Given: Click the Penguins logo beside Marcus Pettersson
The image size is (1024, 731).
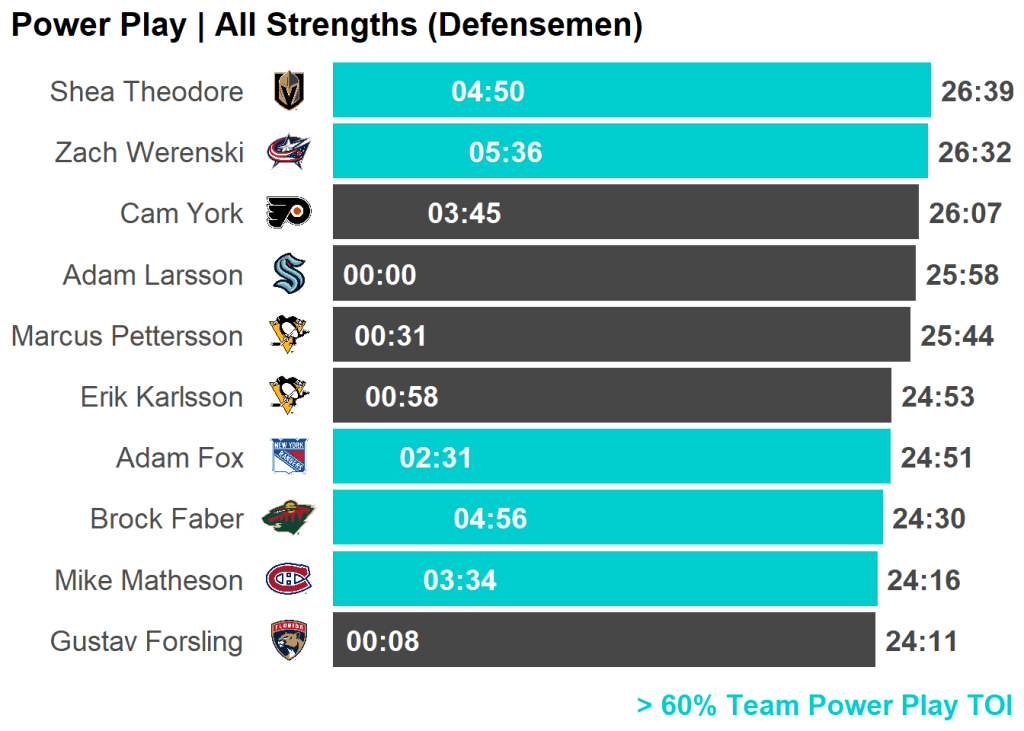Looking at the screenshot, I should click(x=288, y=335).
